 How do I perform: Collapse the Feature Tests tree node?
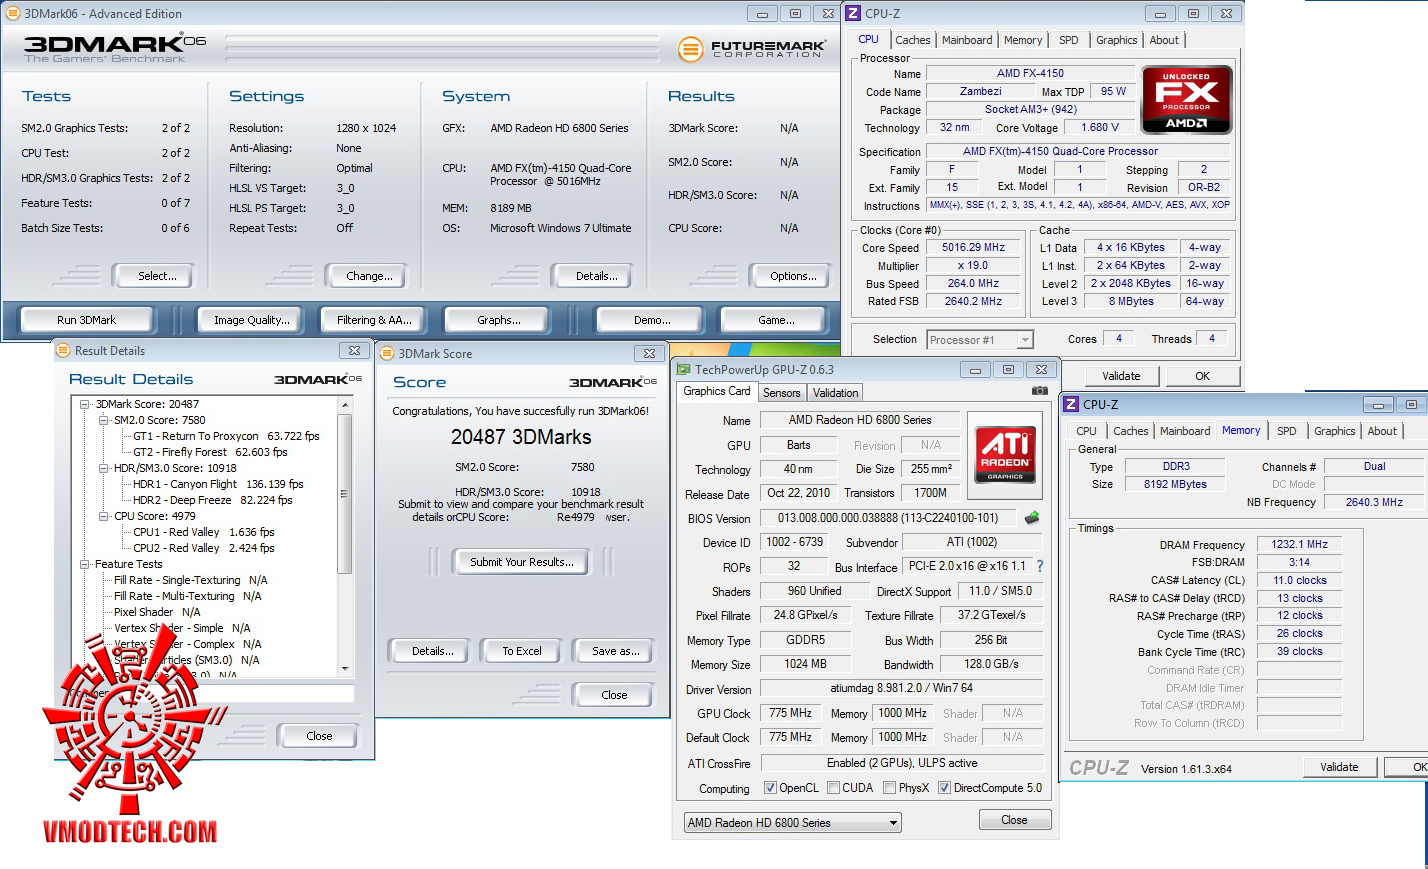point(86,564)
